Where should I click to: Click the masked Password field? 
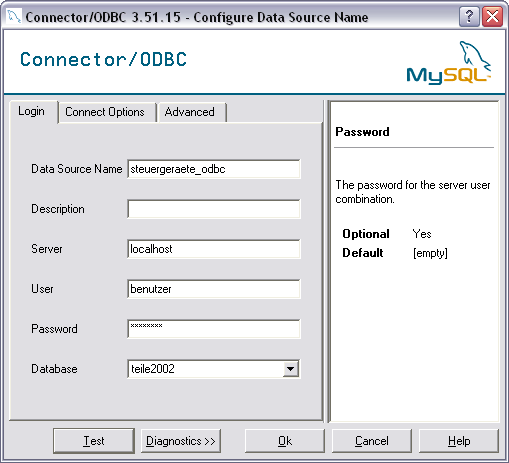click(214, 329)
